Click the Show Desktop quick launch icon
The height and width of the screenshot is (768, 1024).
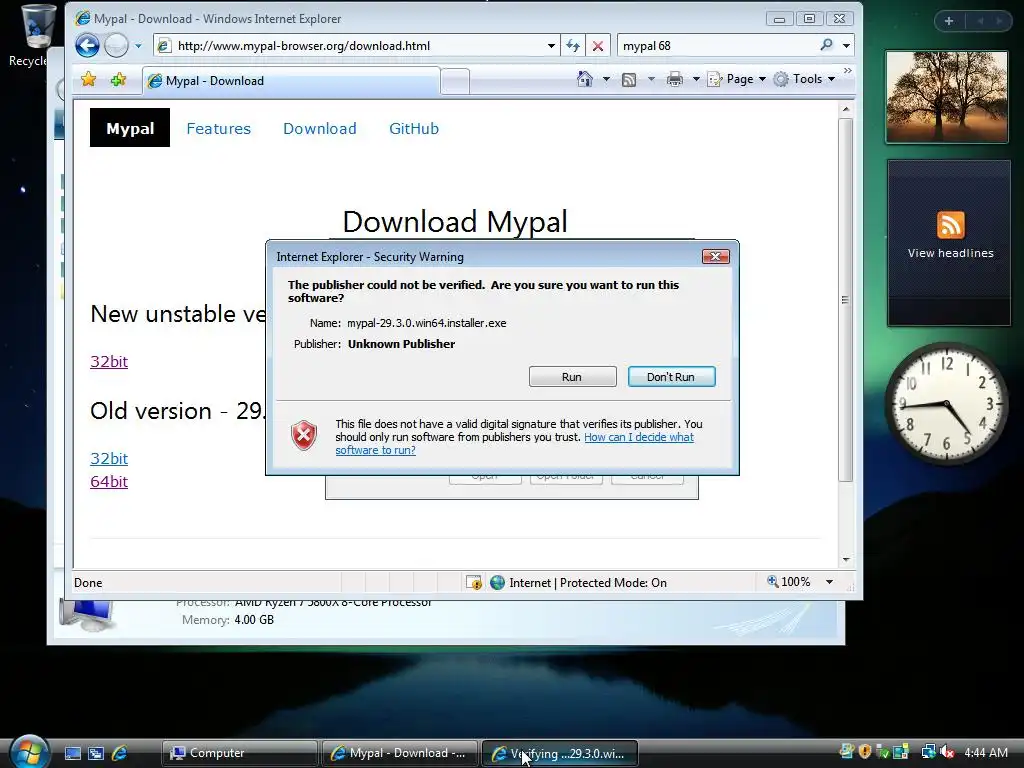72,753
